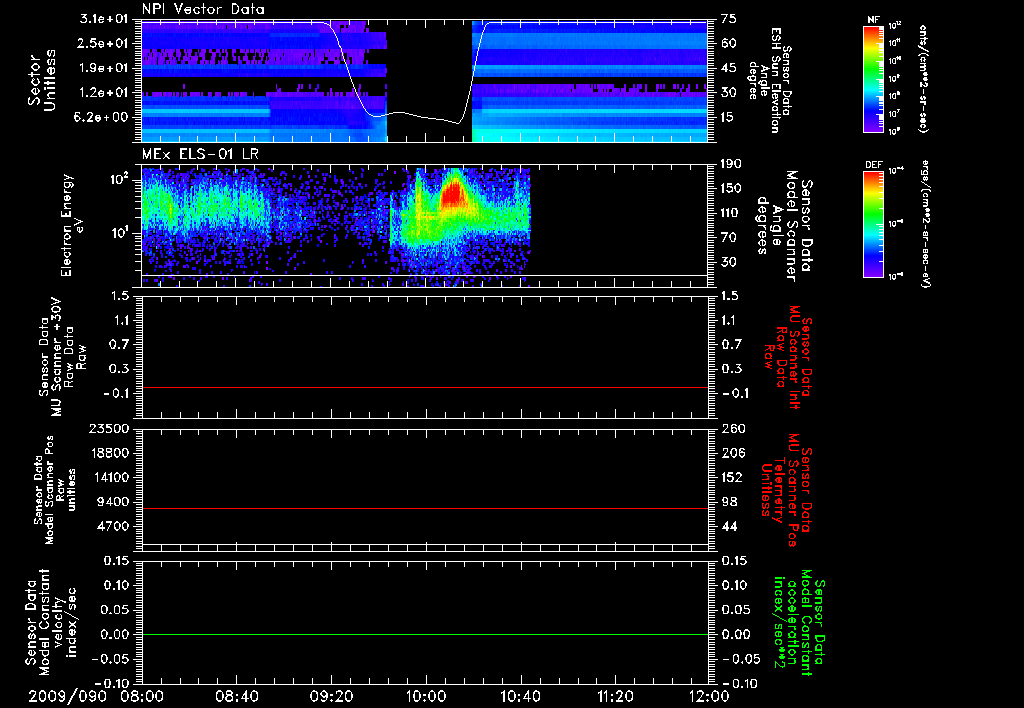Click the "Model Scanner Pos Raw" axis title
1024x708 pixels.
coord(55,490)
